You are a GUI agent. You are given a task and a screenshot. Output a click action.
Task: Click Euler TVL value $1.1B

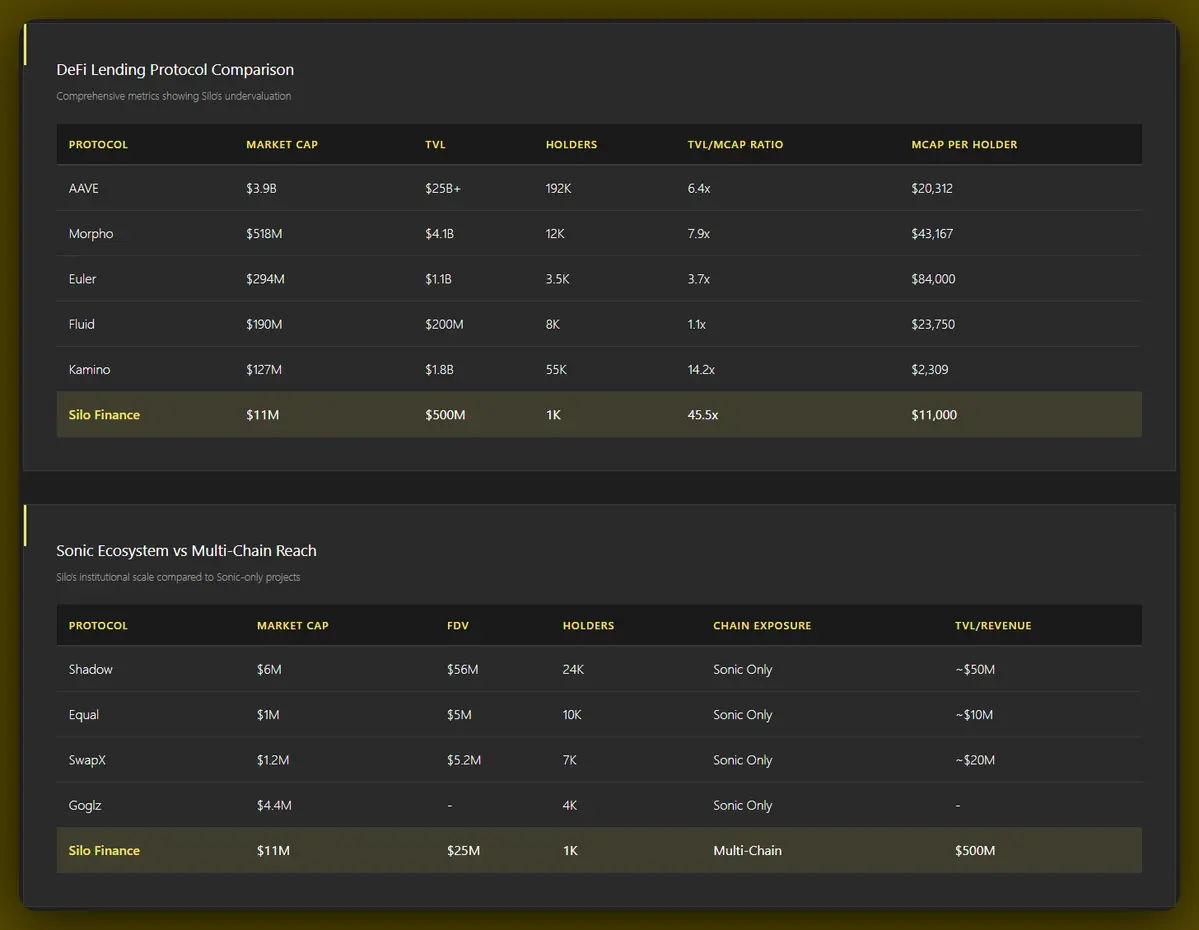[438, 279]
